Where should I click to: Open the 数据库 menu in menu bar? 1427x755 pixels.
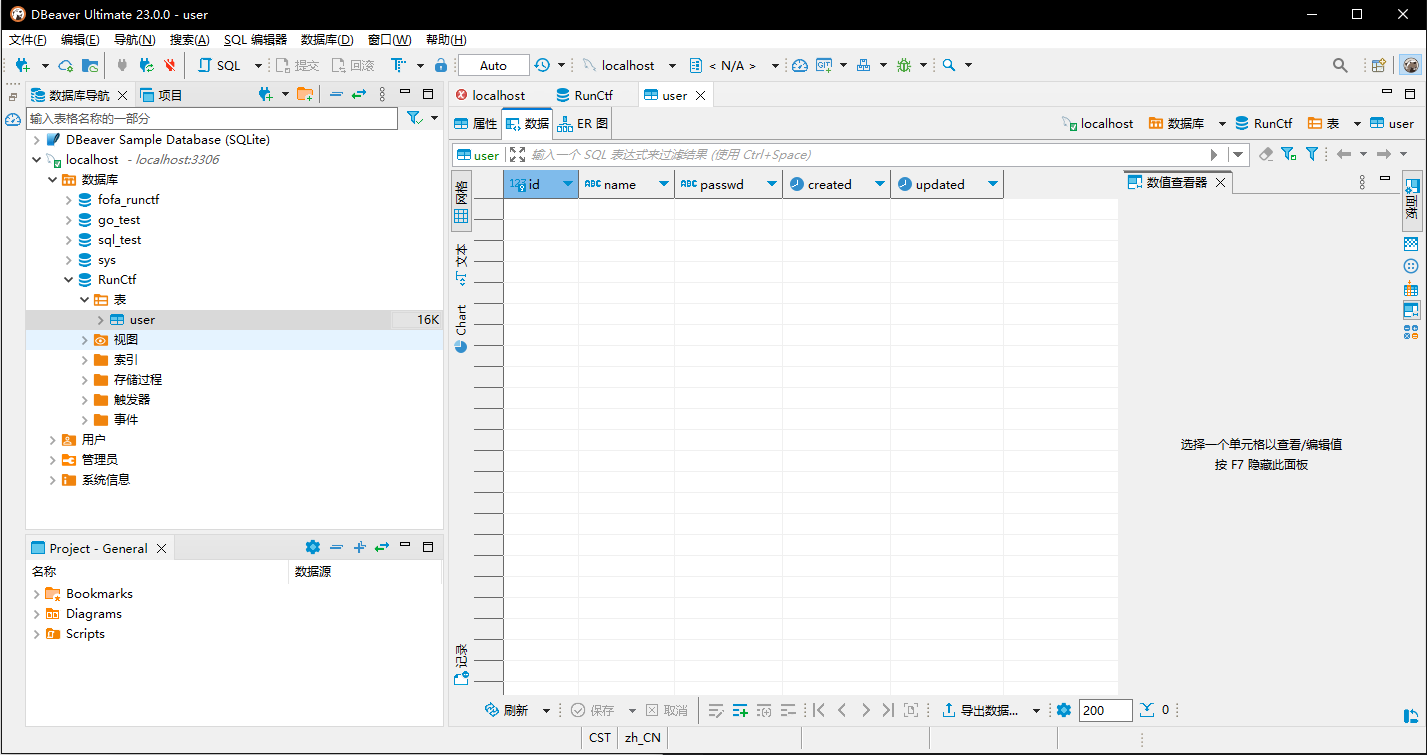pyautogui.click(x=327, y=40)
